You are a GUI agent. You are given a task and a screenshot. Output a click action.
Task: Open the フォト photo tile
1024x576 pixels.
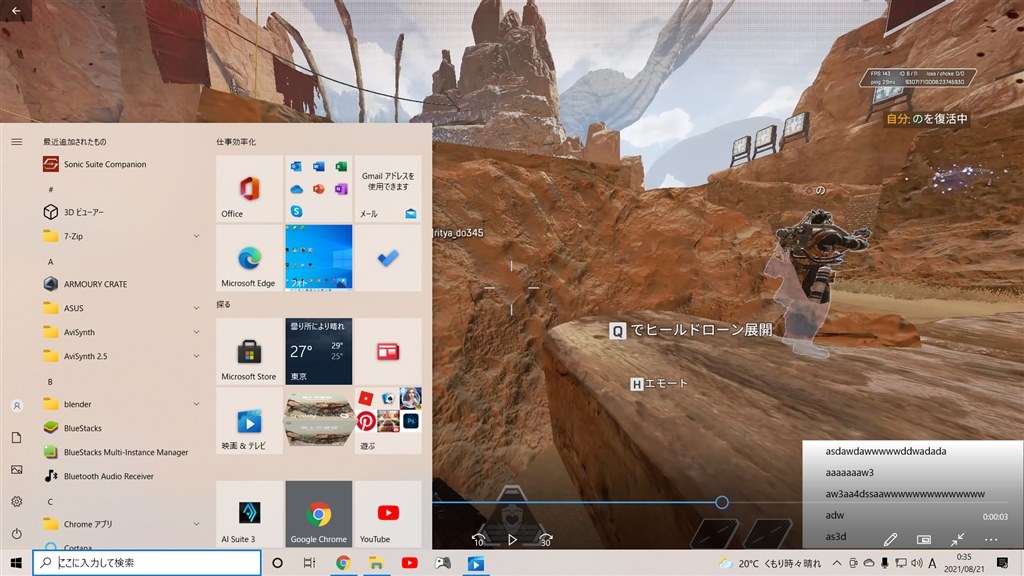tap(319, 258)
